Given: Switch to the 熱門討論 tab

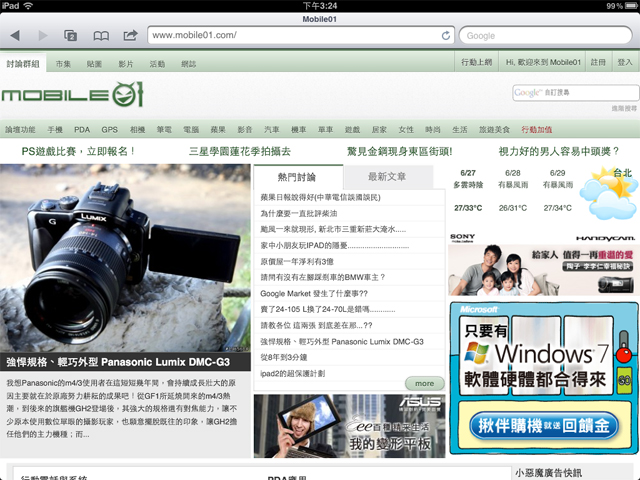Looking at the screenshot, I should 298,177.
